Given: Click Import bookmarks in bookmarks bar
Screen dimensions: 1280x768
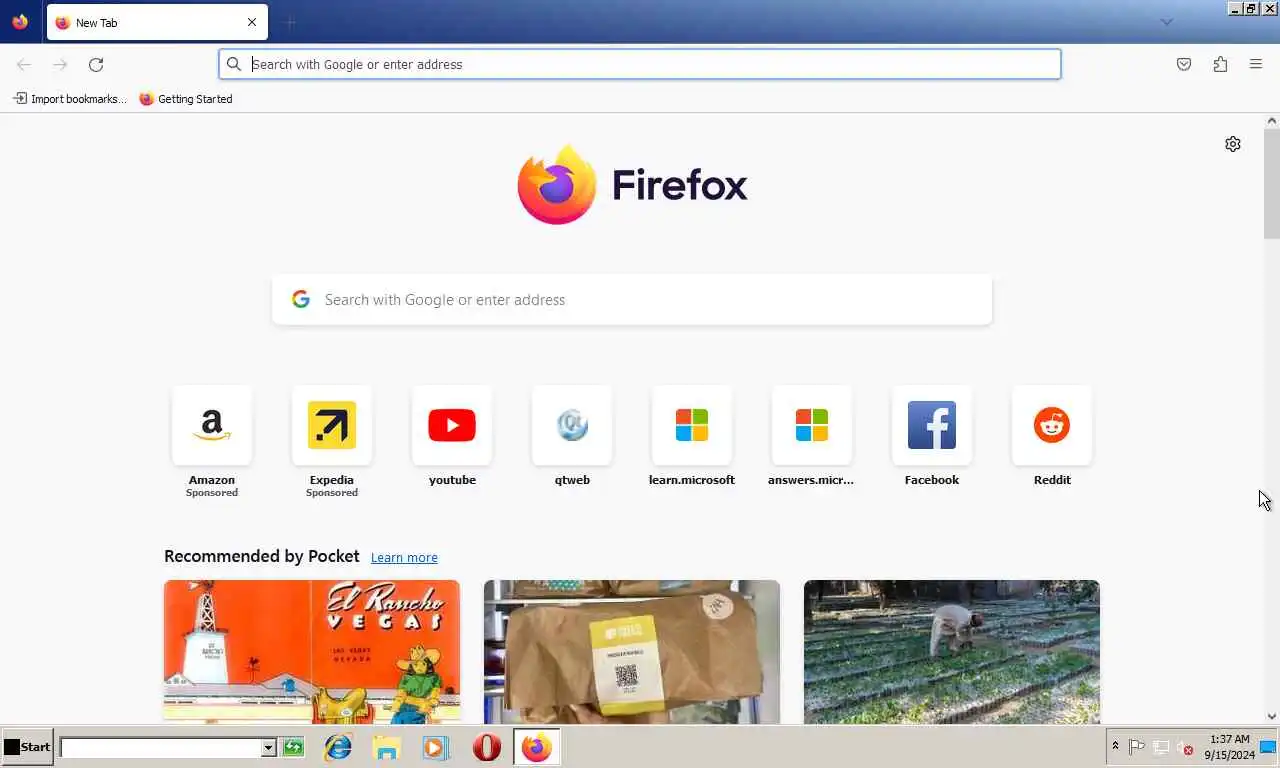Looking at the screenshot, I should (69, 99).
